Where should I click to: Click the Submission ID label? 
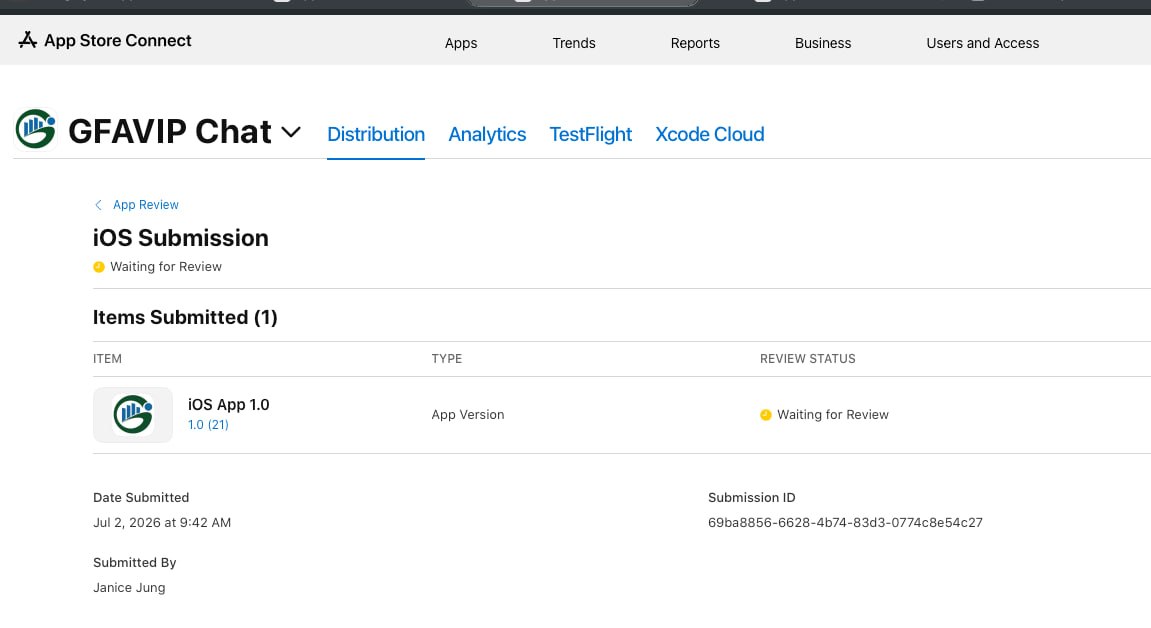(752, 497)
